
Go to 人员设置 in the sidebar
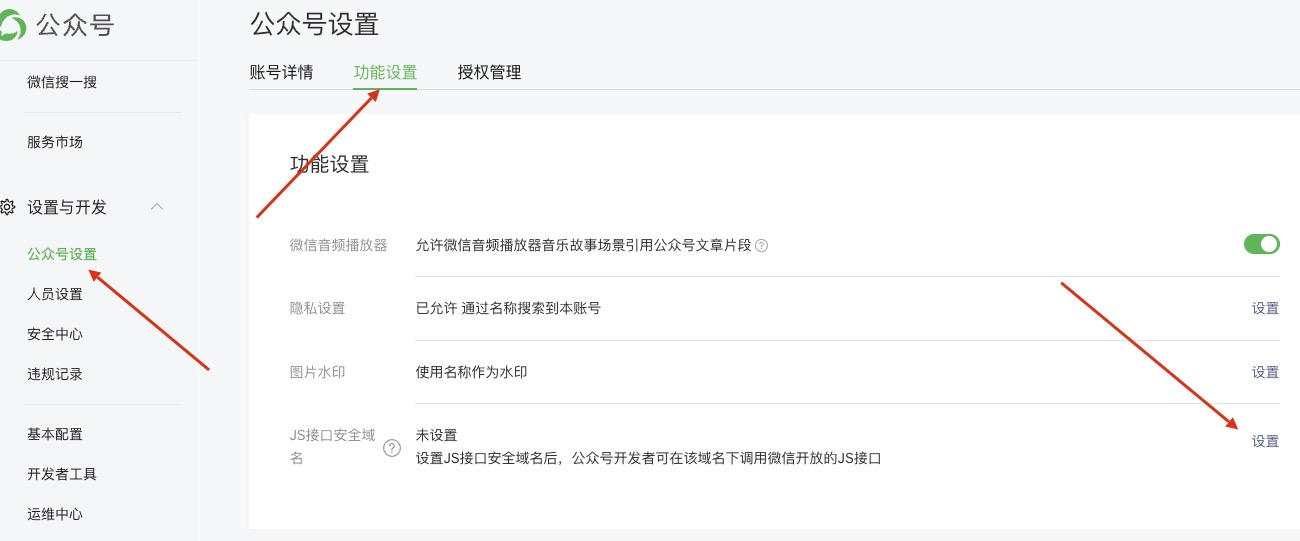click(55, 294)
